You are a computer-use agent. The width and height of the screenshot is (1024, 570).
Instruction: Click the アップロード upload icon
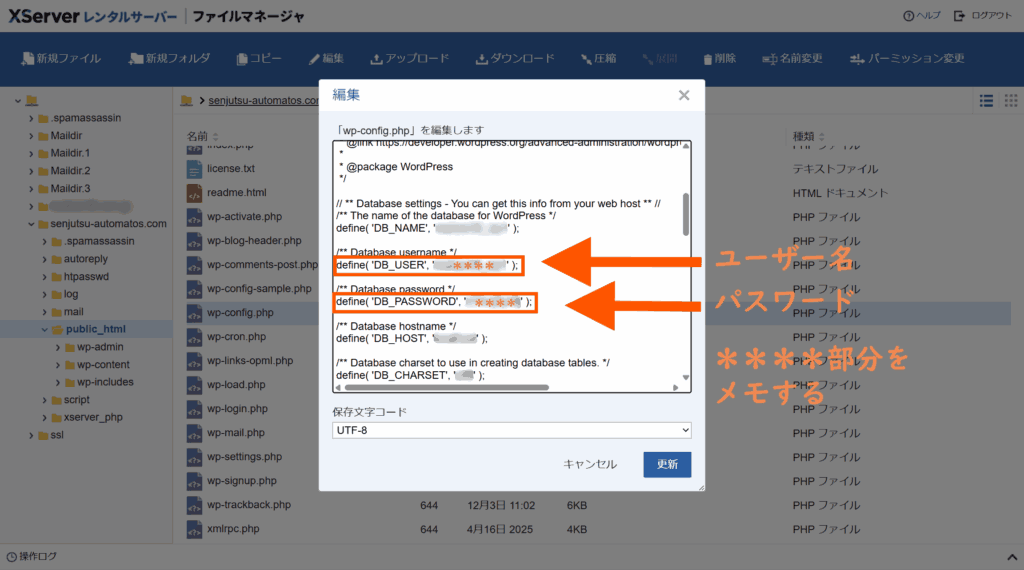[x=377, y=59]
